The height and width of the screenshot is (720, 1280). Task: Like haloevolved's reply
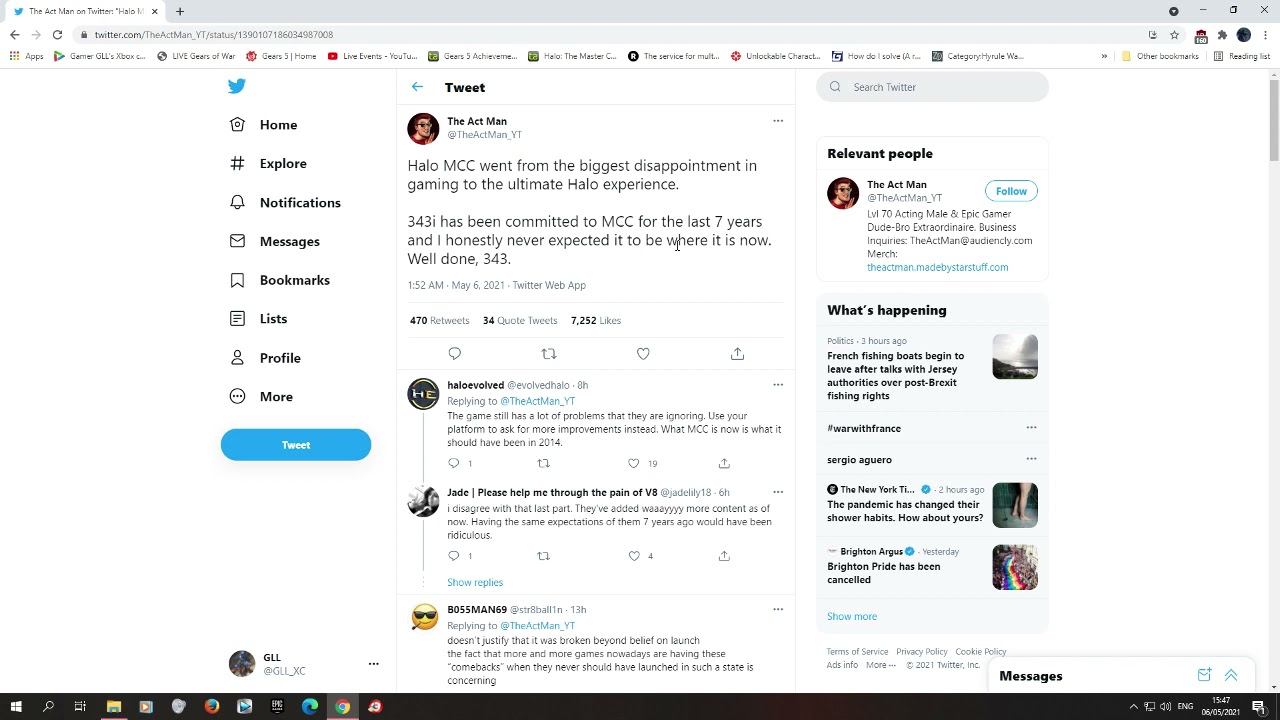coord(633,463)
